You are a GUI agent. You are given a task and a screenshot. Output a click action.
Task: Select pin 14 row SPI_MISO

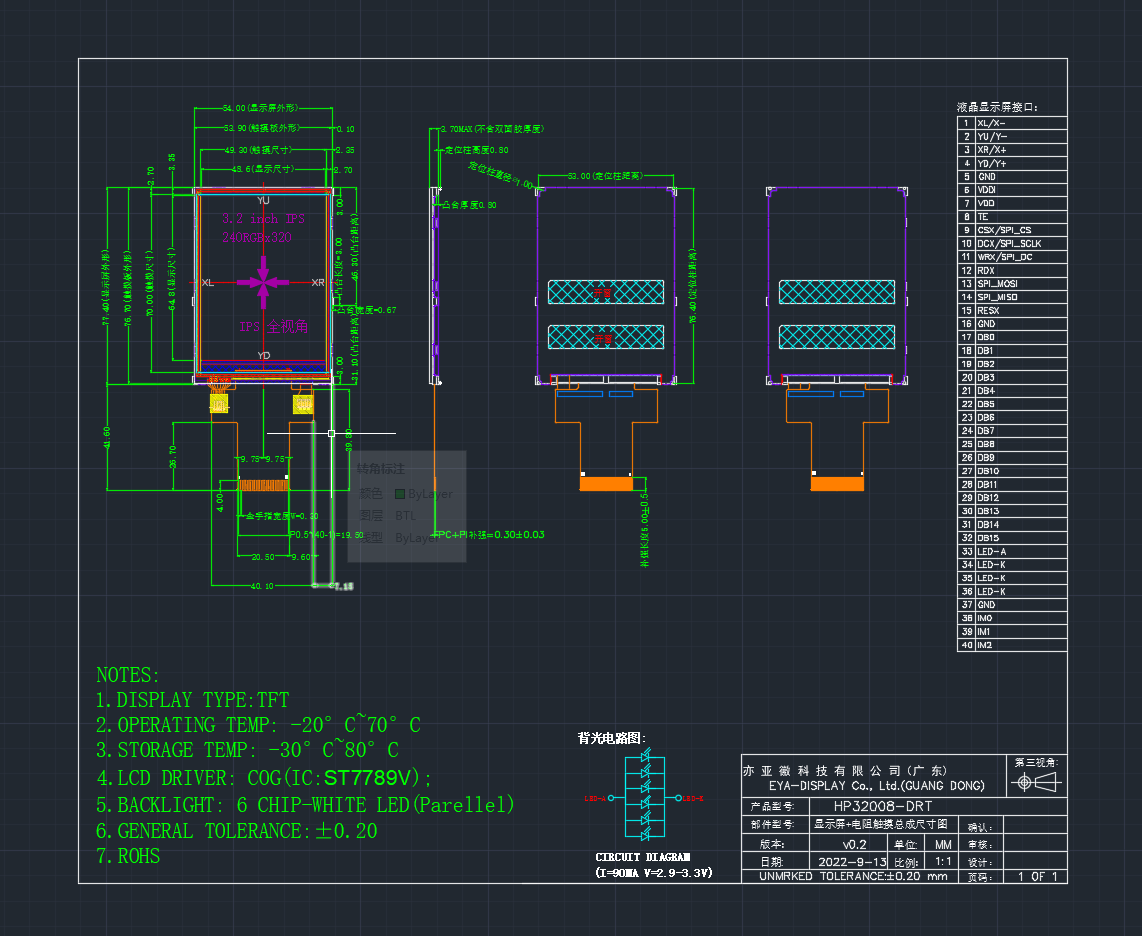(1012, 297)
